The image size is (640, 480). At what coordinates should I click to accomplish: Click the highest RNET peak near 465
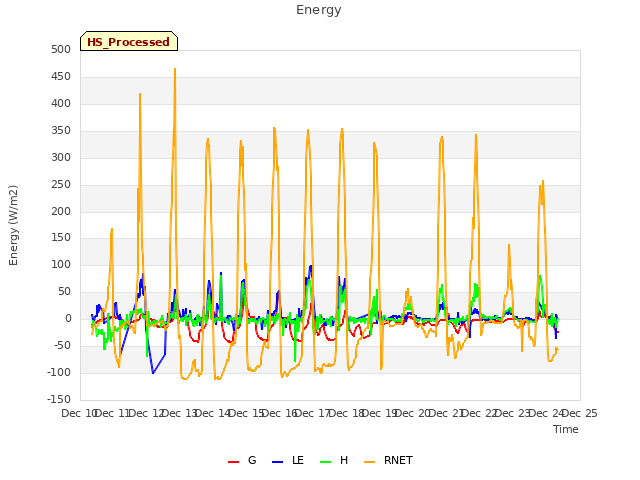tap(175, 69)
